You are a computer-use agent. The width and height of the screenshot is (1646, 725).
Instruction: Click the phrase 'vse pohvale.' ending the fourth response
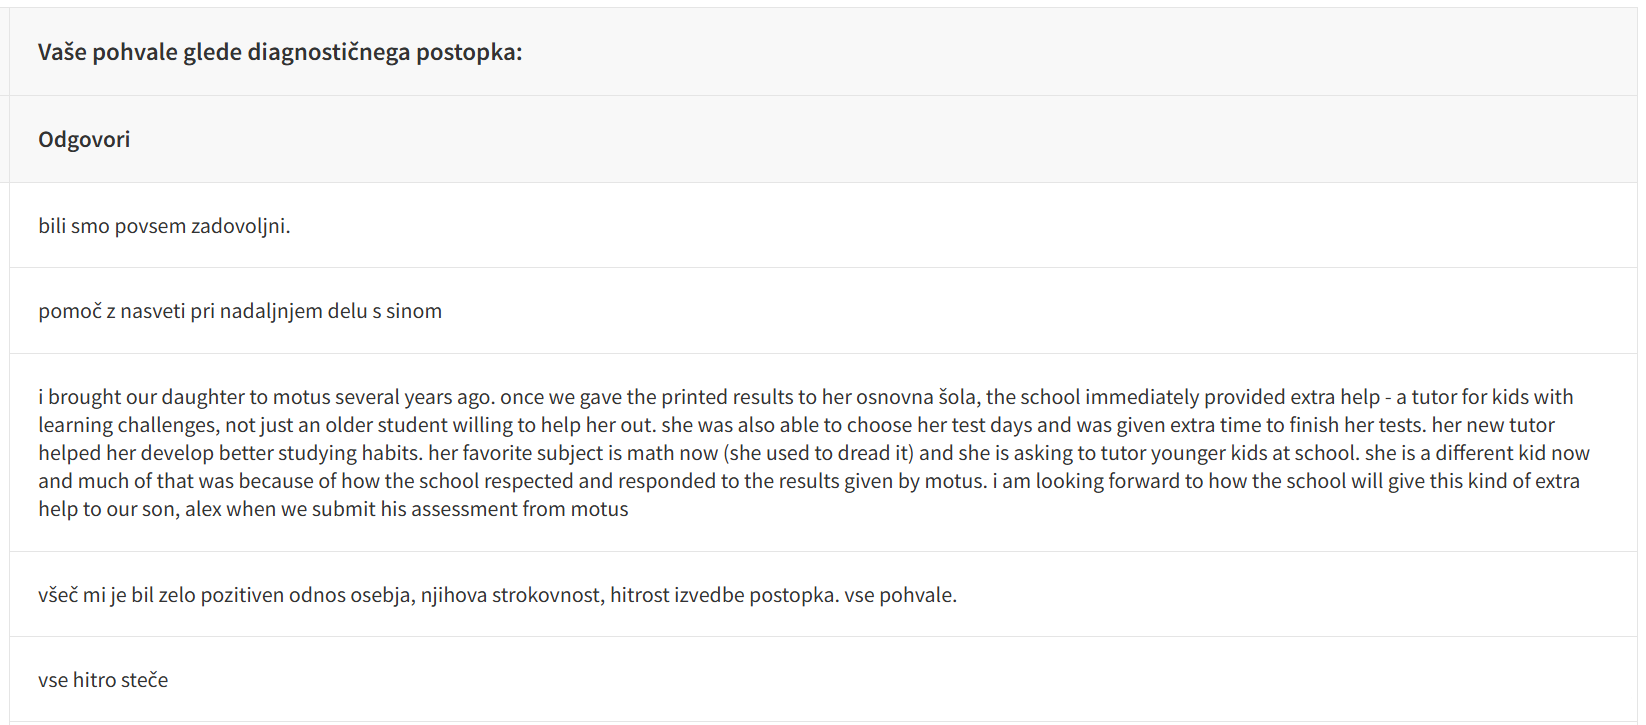[900, 595]
